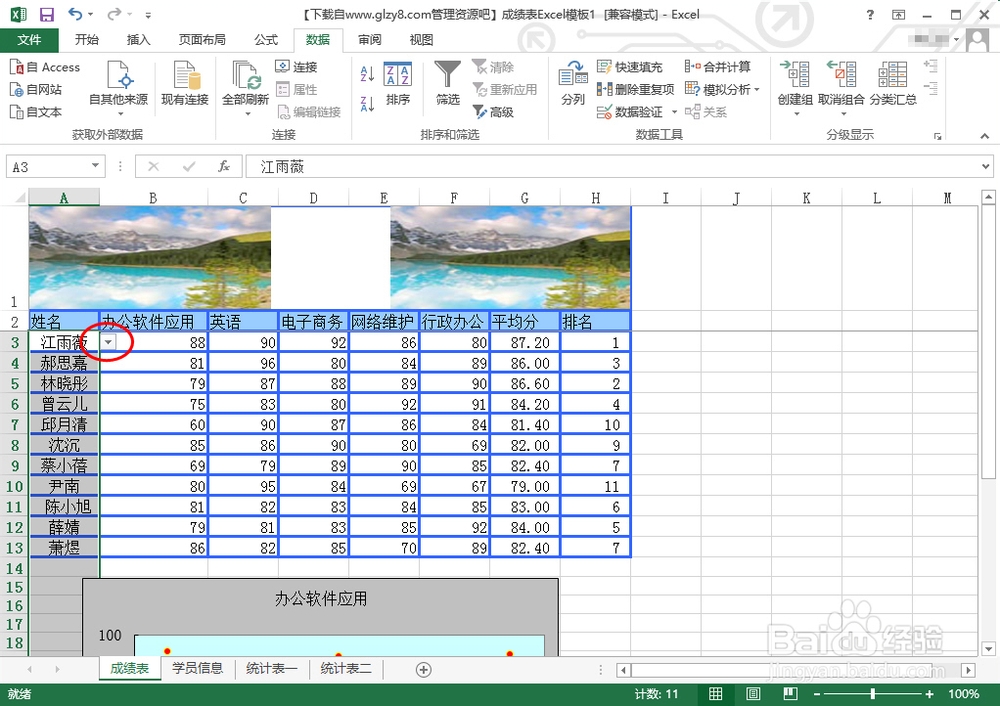Image resolution: width=1000 pixels, height=706 pixels.
Task: Click the 办公软件应用 chart title
Action: pyautogui.click(x=321, y=599)
